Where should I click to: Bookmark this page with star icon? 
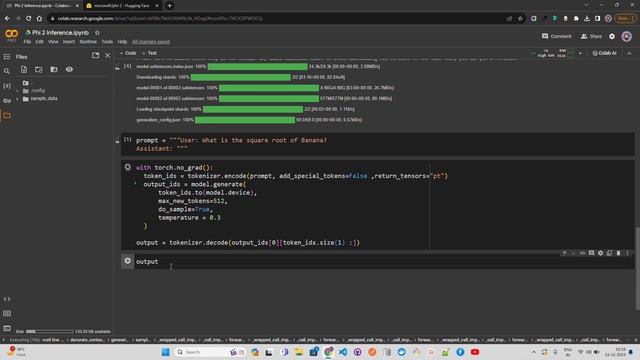click(x=520, y=18)
